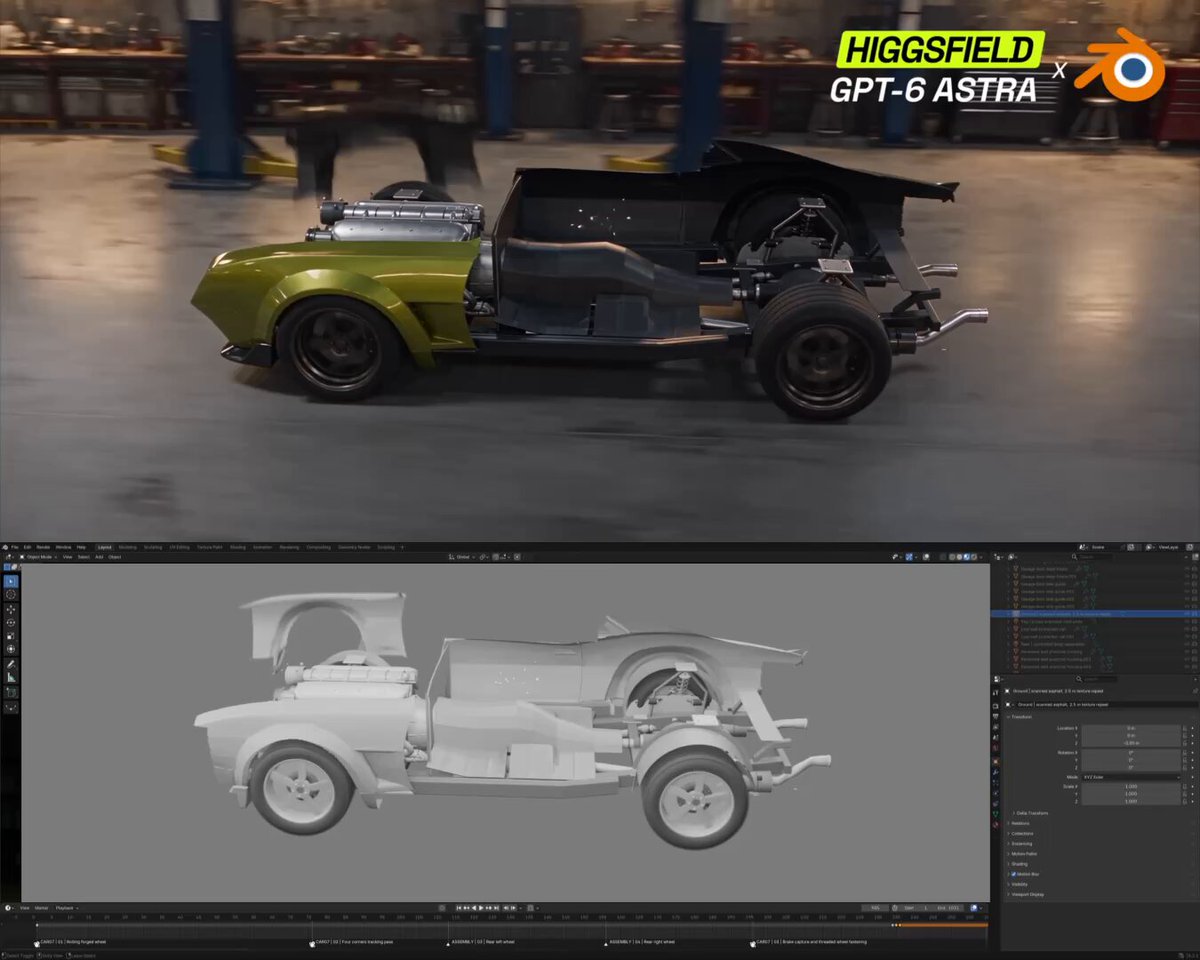Activate the Move tool
1200x960 pixels.
point(11,609)
